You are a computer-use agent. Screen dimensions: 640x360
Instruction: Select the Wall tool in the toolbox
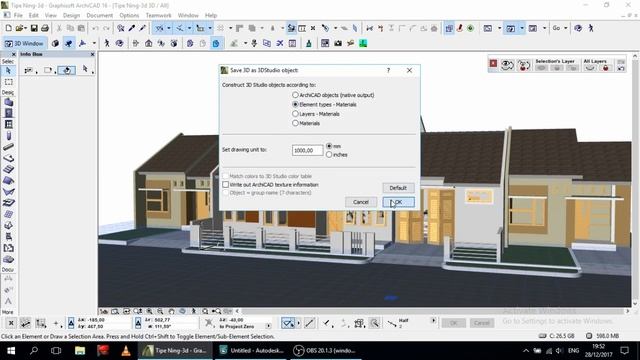[x=8, y=102]
